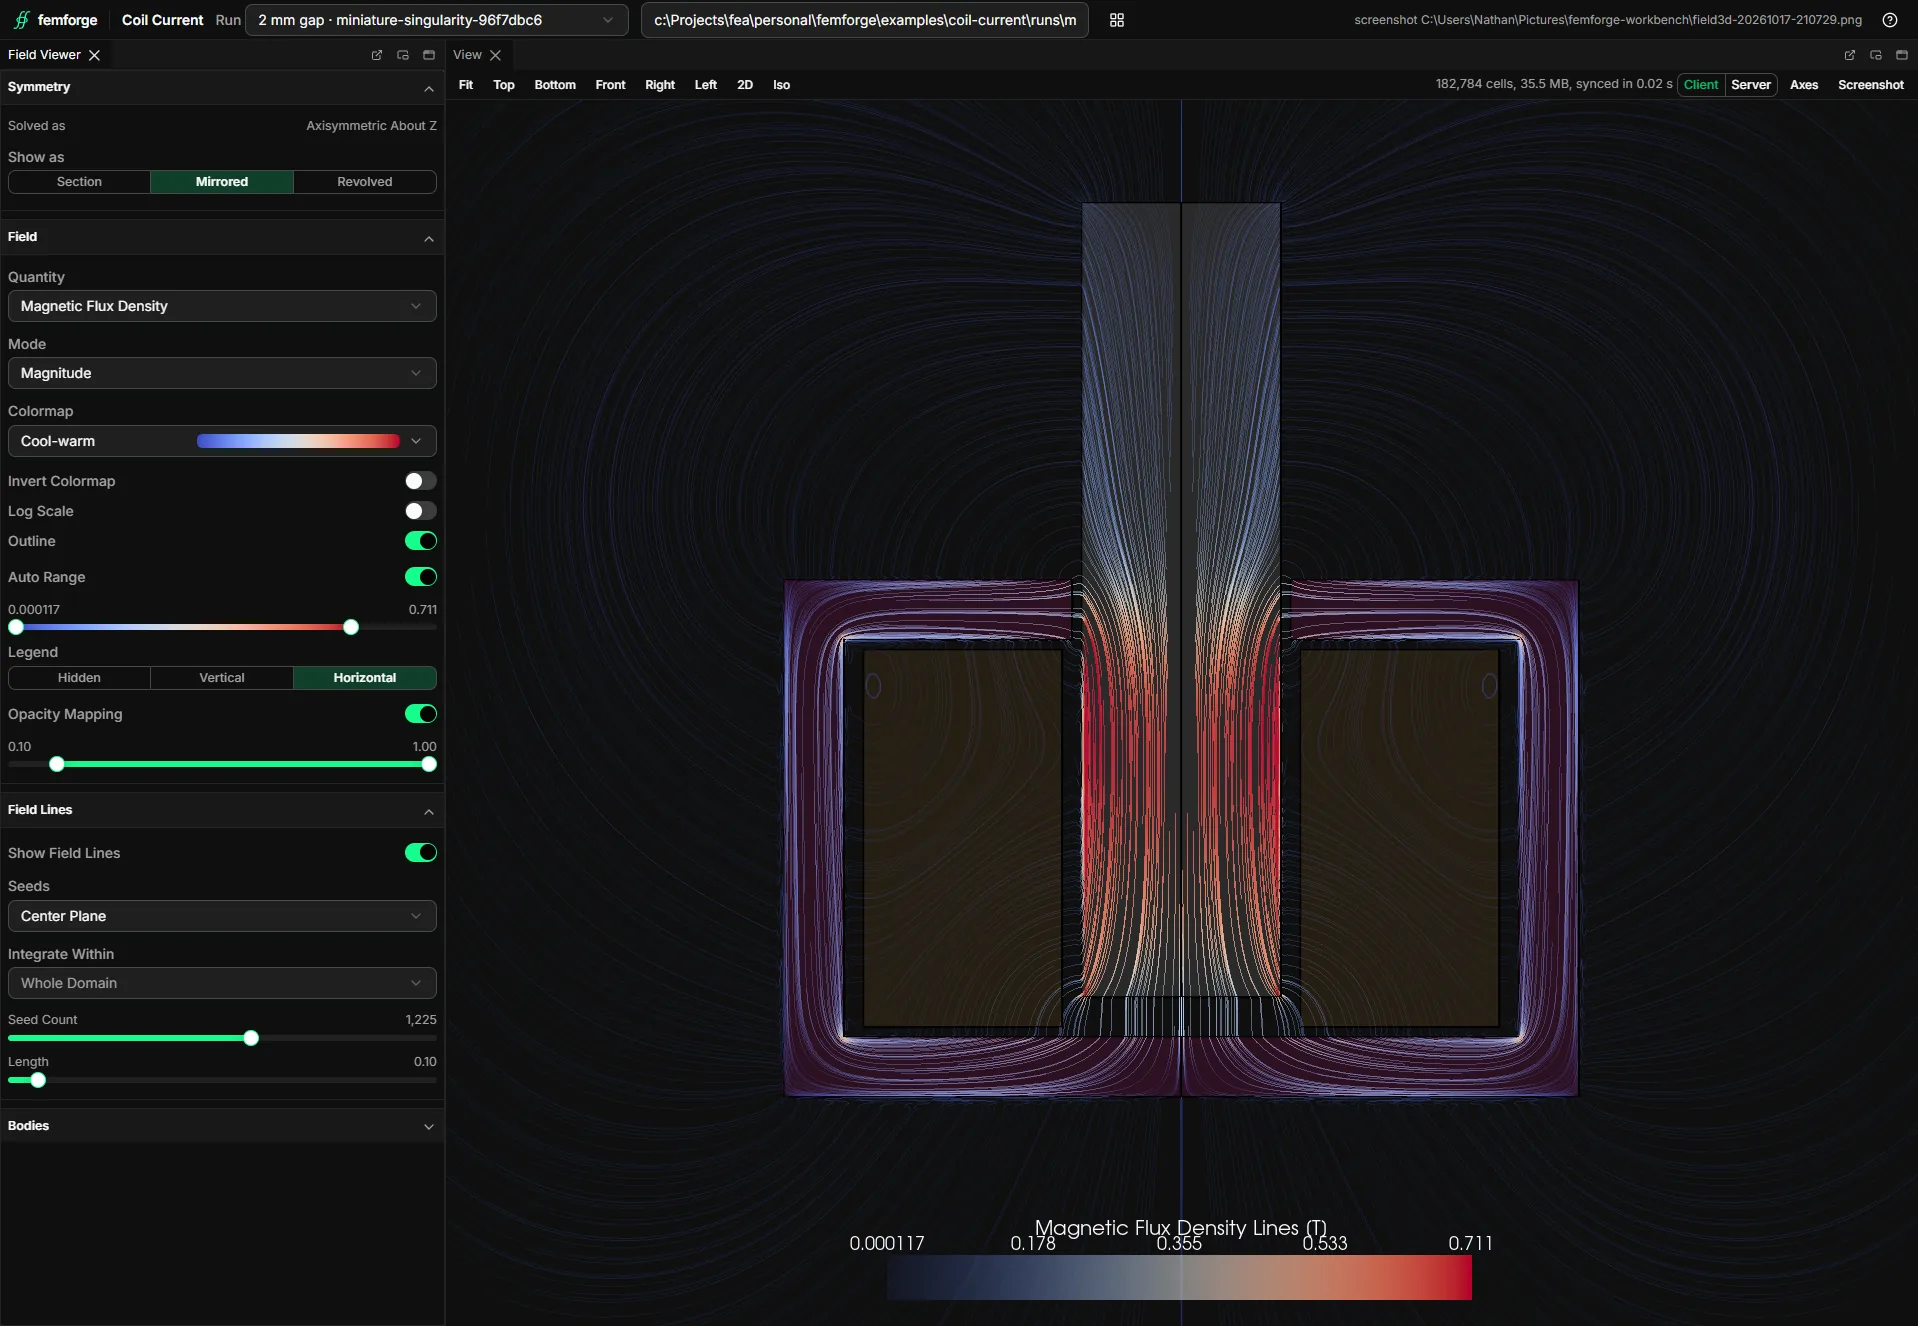Switch rendering to Server
This screenshot has height=1326, width=1918.
click(1751, 85)
